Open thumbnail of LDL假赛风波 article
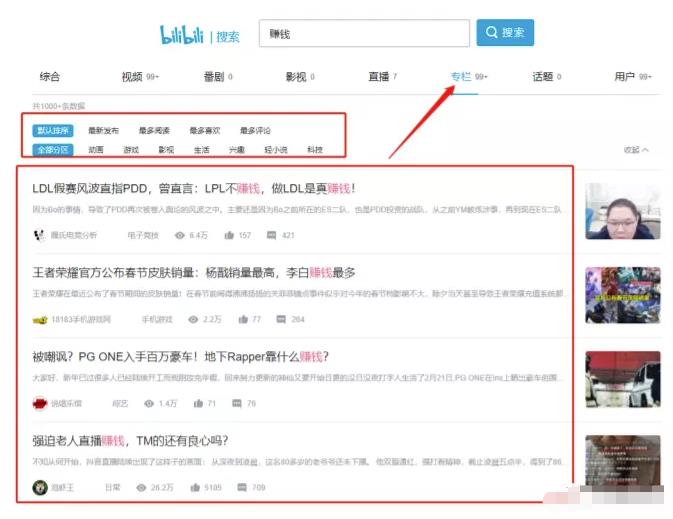 623,211
